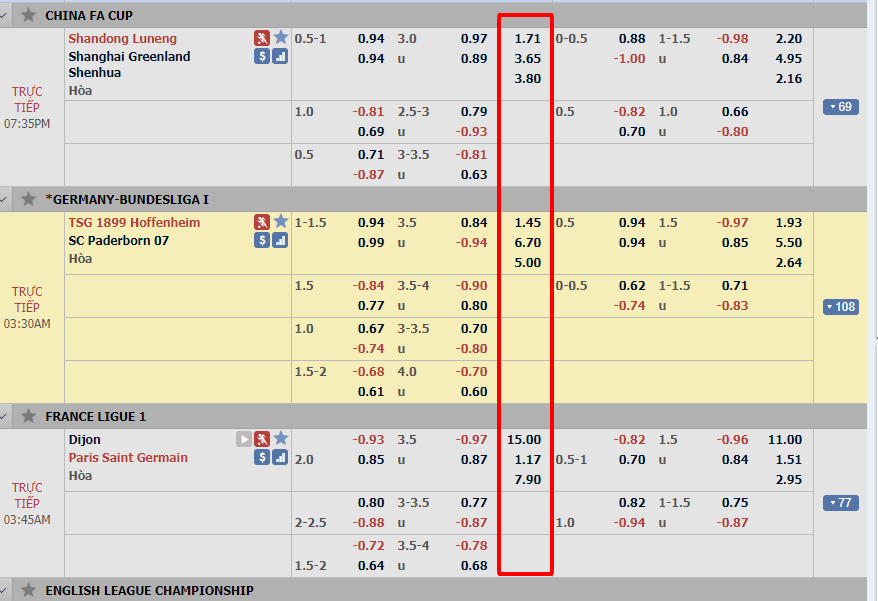Viewport: 878px width, 601px height.
Task: Select the 1.93 first-half odds for Hoffenheim
Action: [788, 223]
